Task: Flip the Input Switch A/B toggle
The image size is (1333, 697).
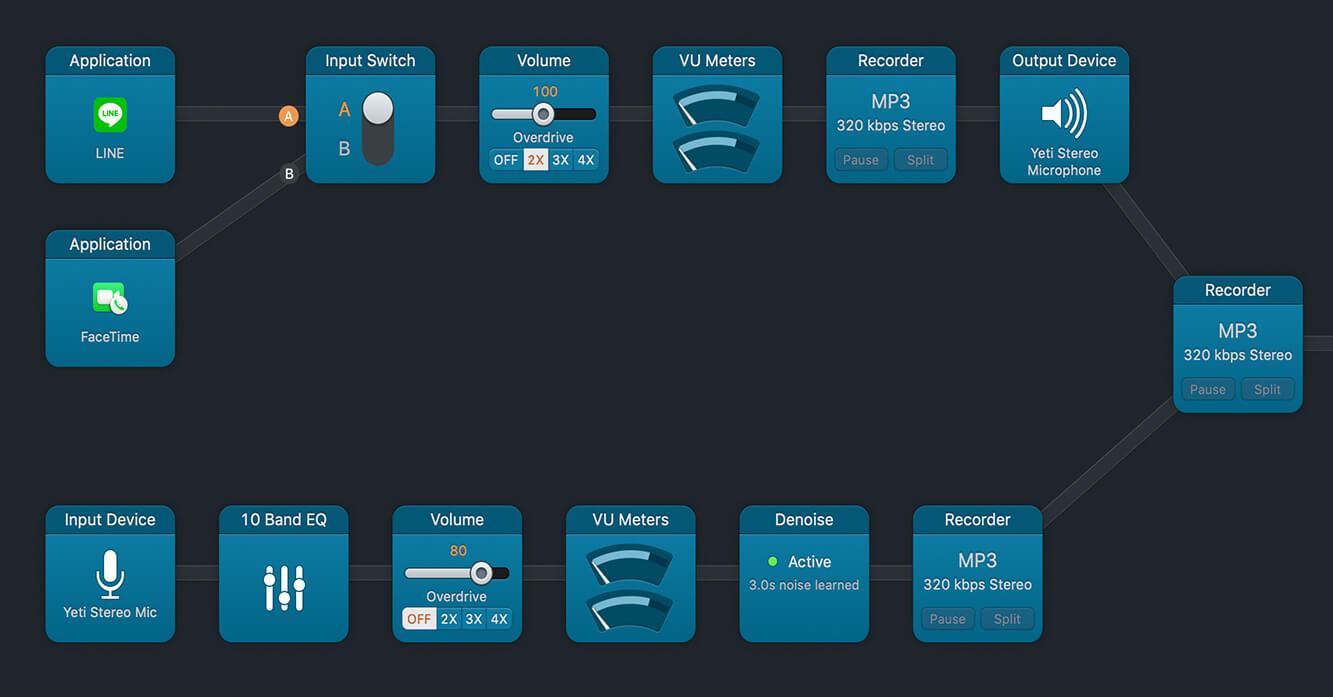Action: (378, 128)
